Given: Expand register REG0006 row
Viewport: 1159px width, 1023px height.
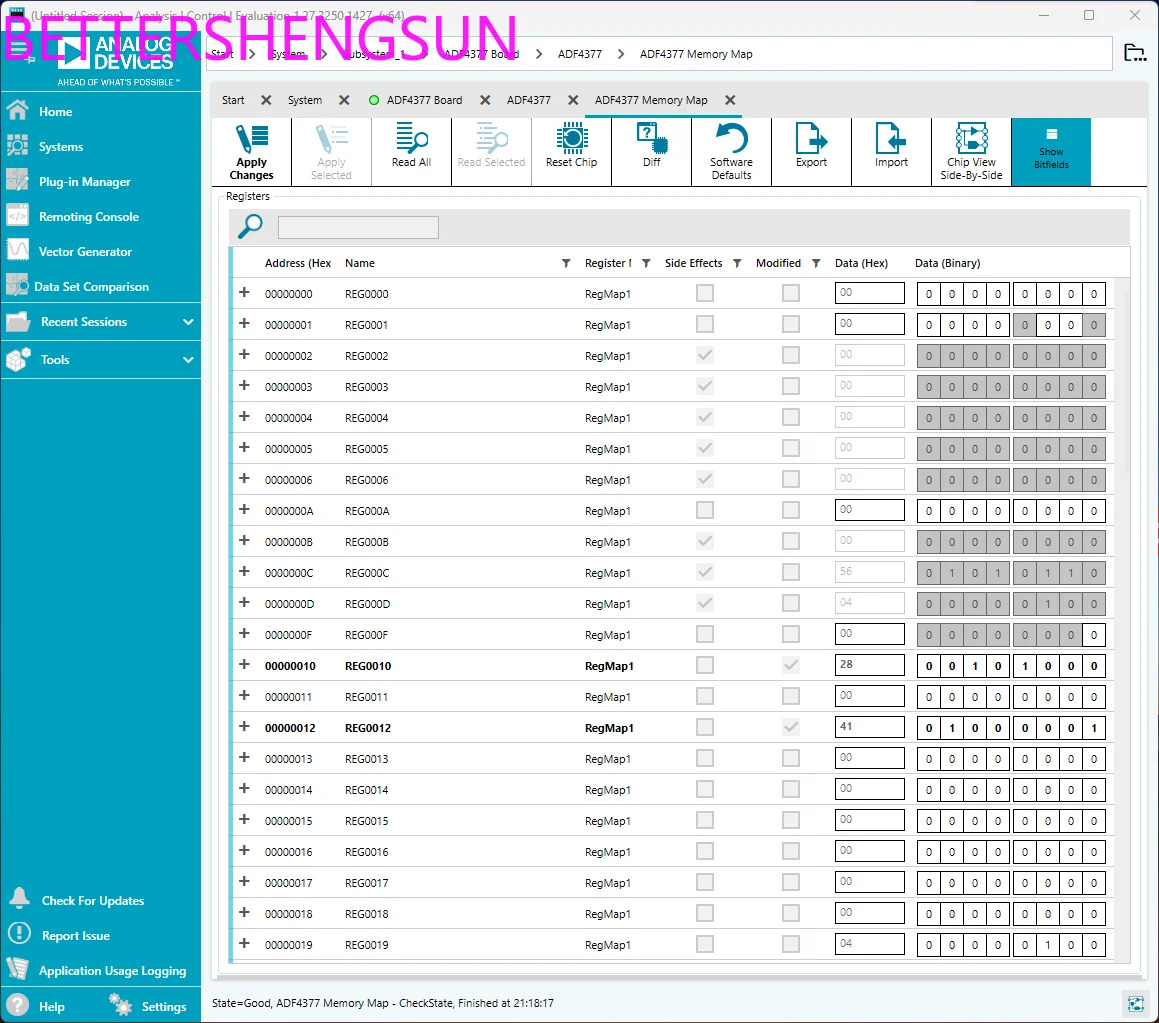Looking at the screenshot, I should pyautogui.click(x=245, y=478).
